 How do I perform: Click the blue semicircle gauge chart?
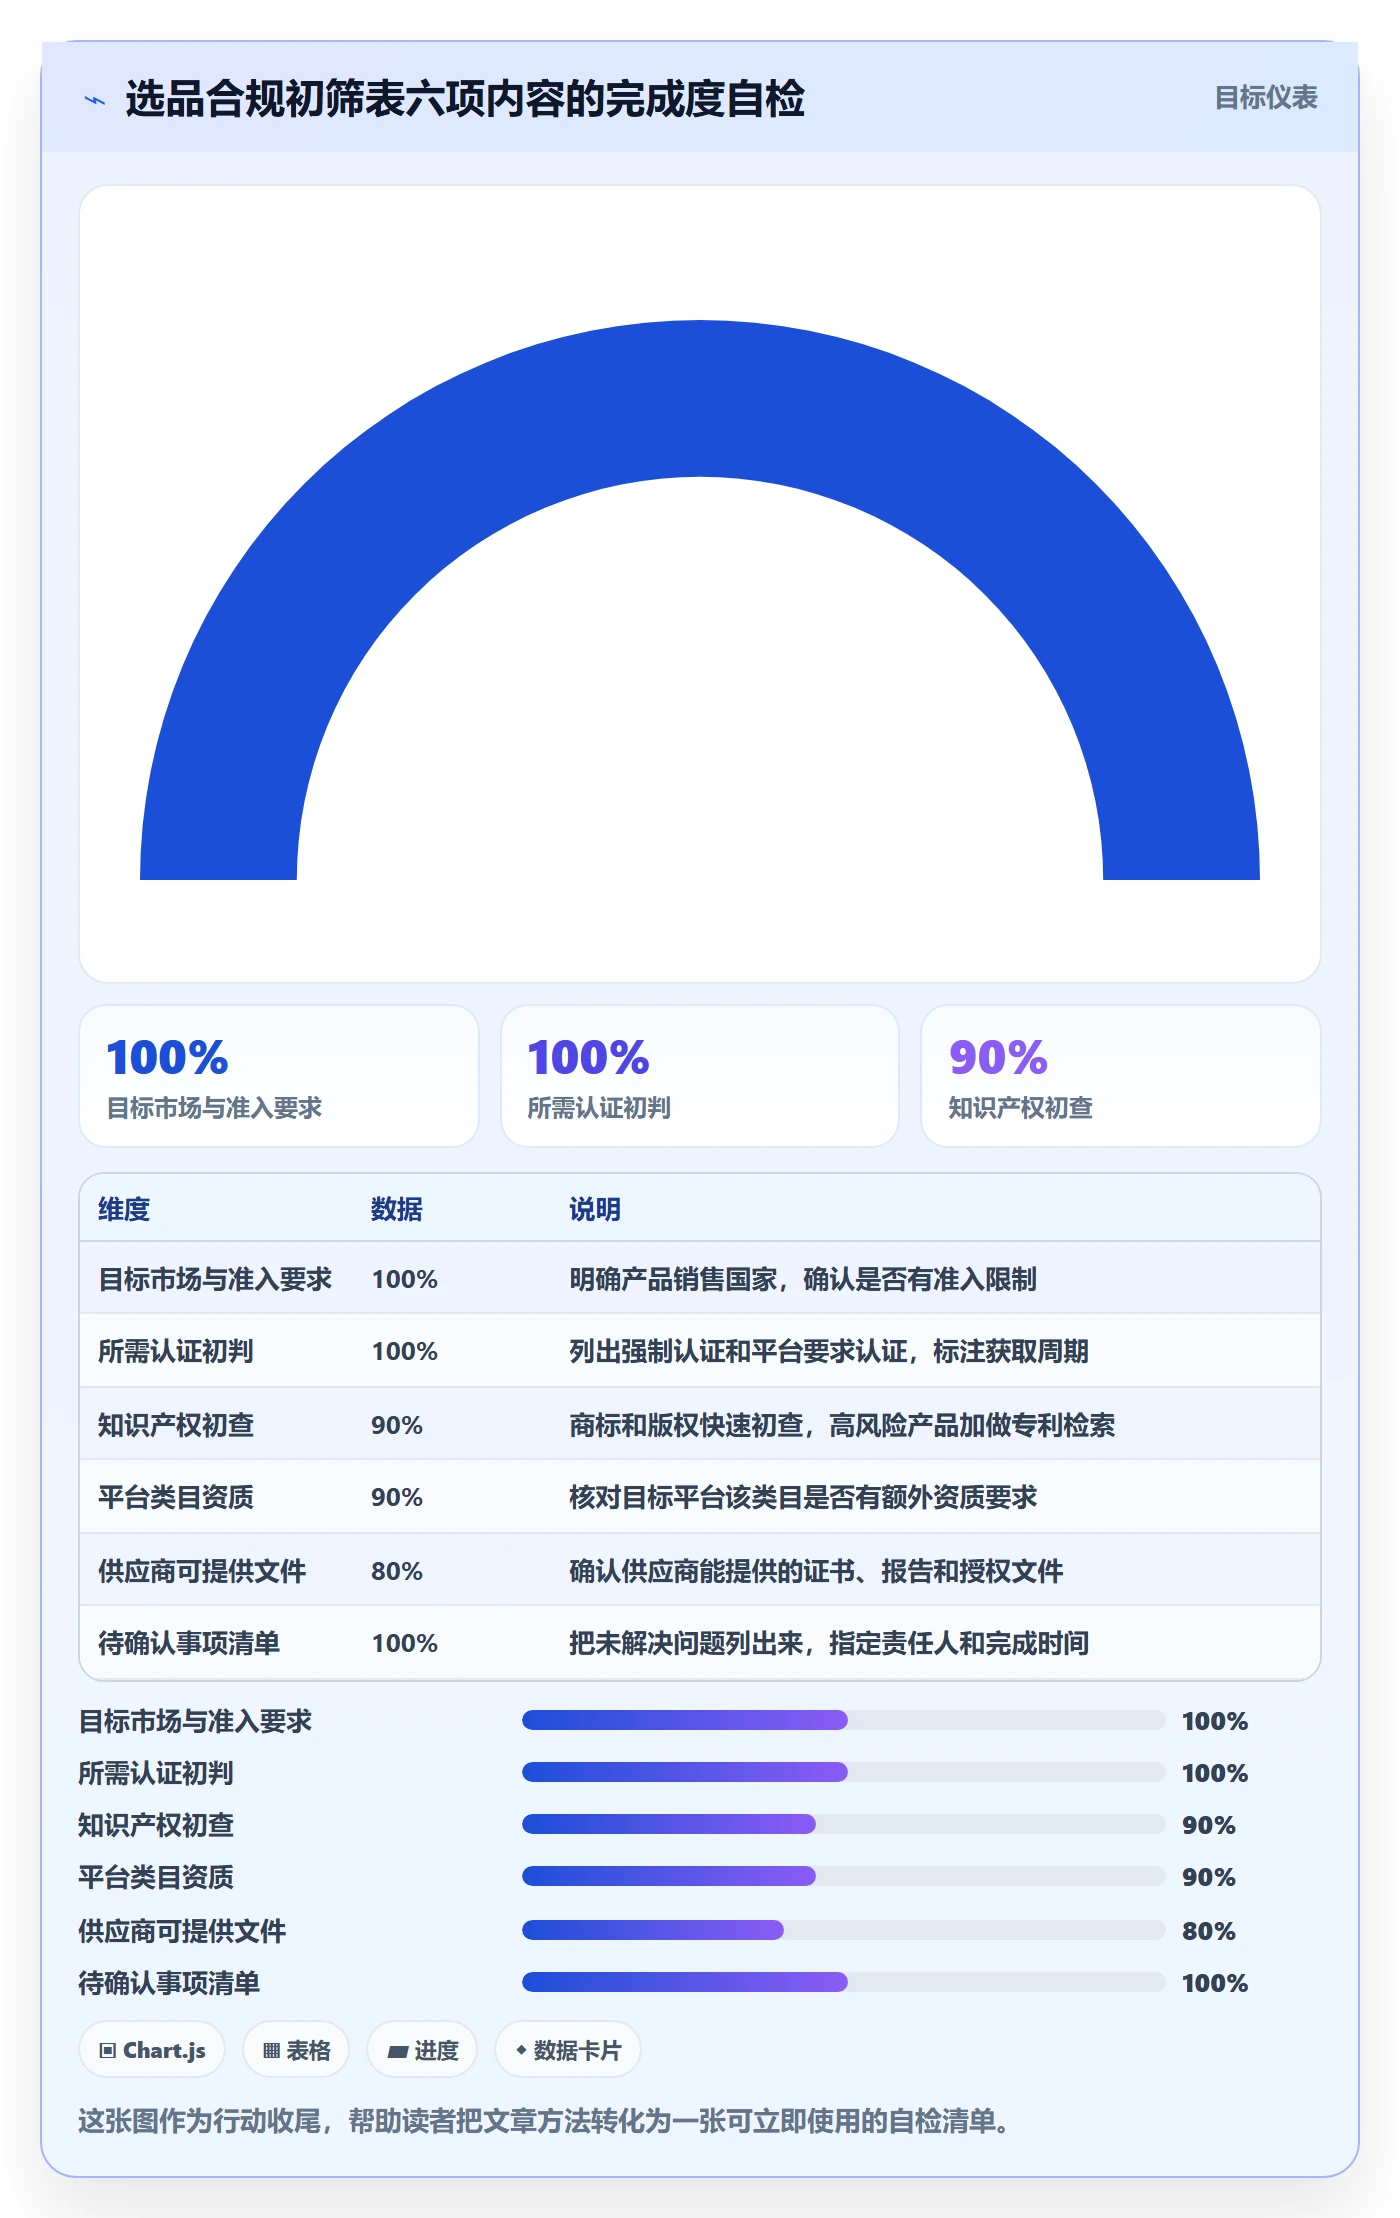[700, 600]
